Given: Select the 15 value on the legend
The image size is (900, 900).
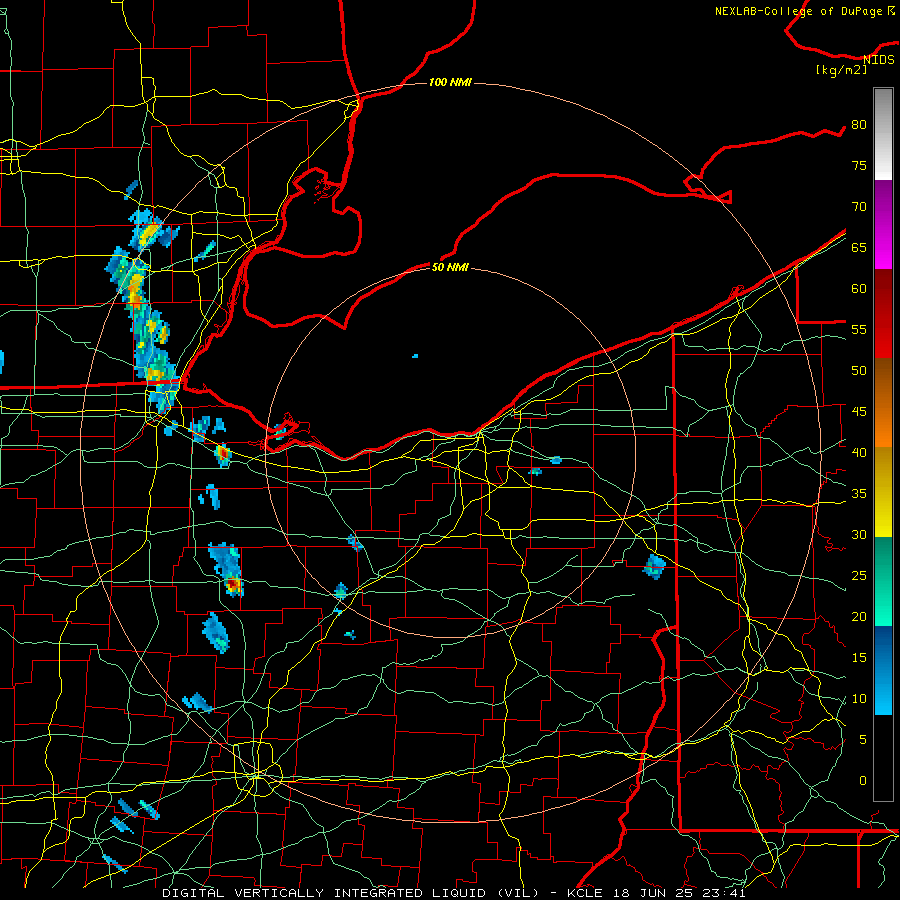Looking at the screenshot, I should [x=859, y=658].
